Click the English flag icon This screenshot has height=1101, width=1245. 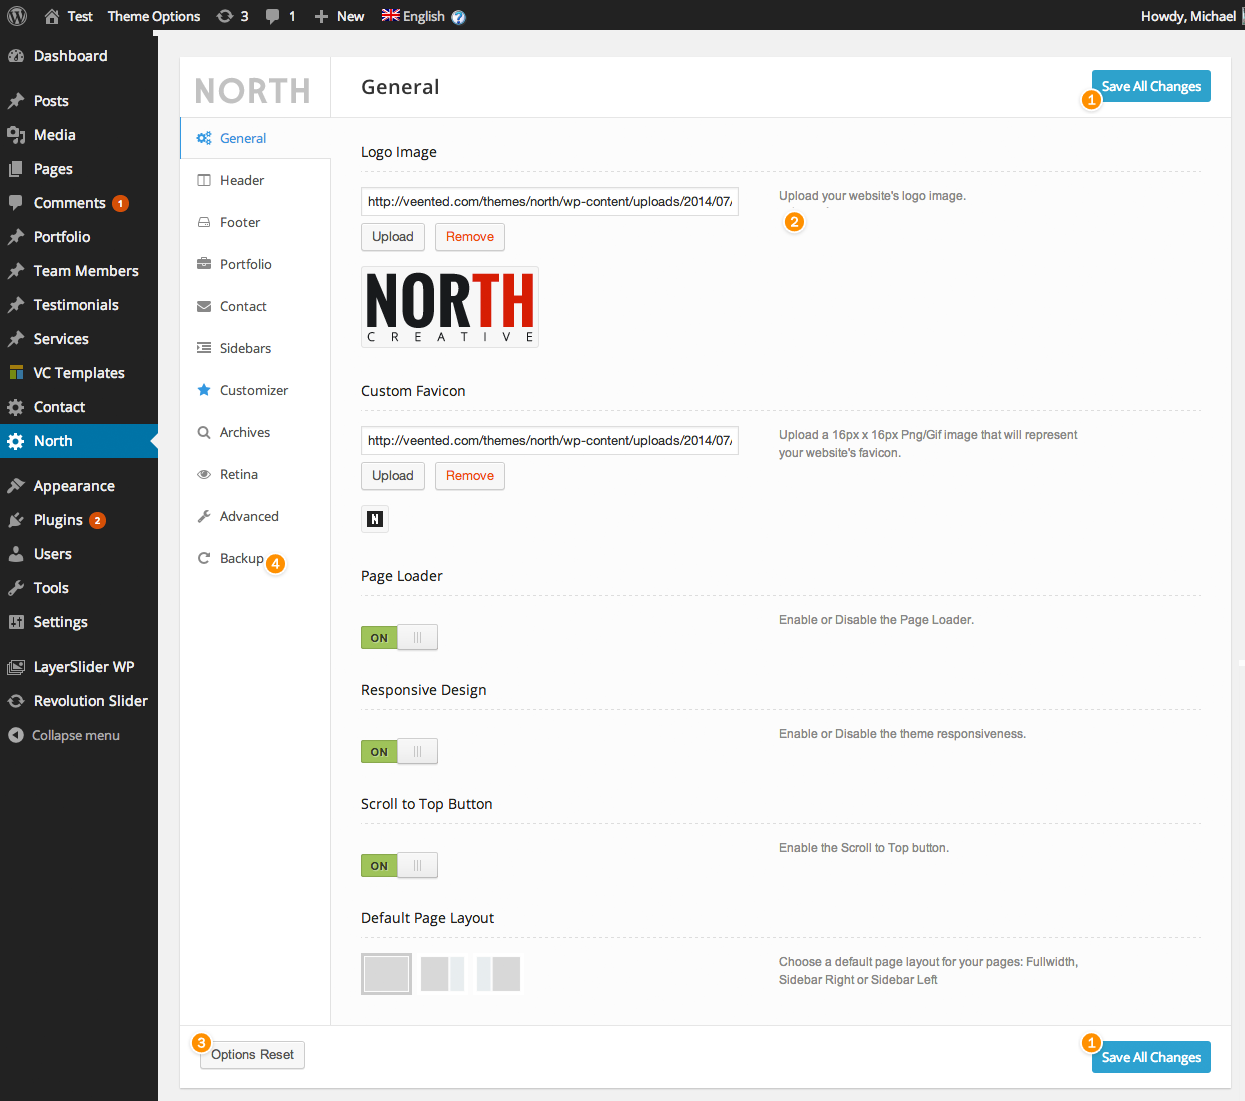(x=390, y=15)
